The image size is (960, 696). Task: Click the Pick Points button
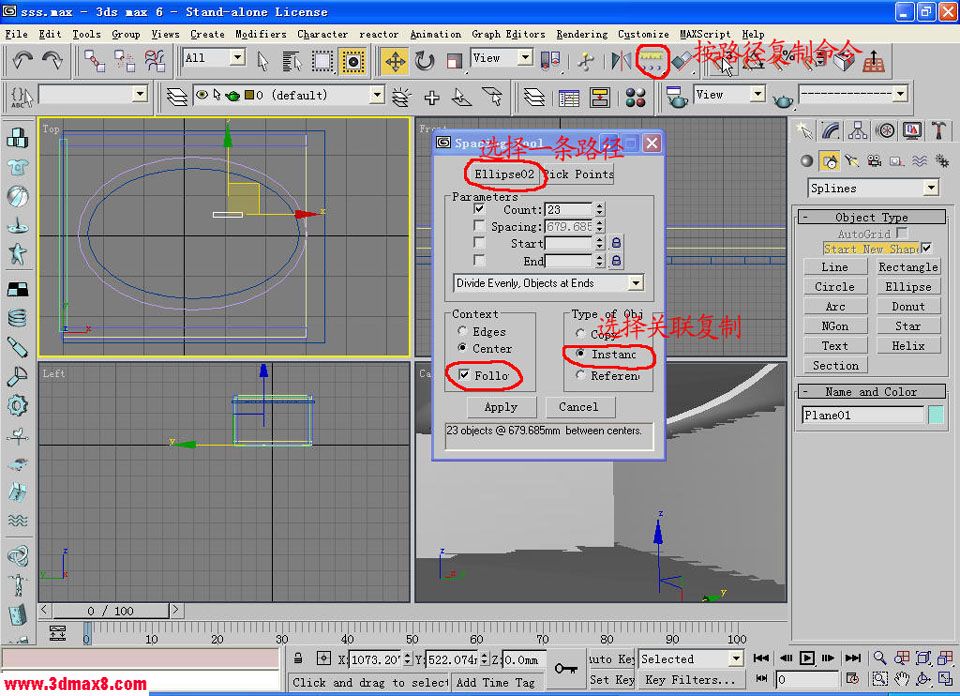click(579, 174)
